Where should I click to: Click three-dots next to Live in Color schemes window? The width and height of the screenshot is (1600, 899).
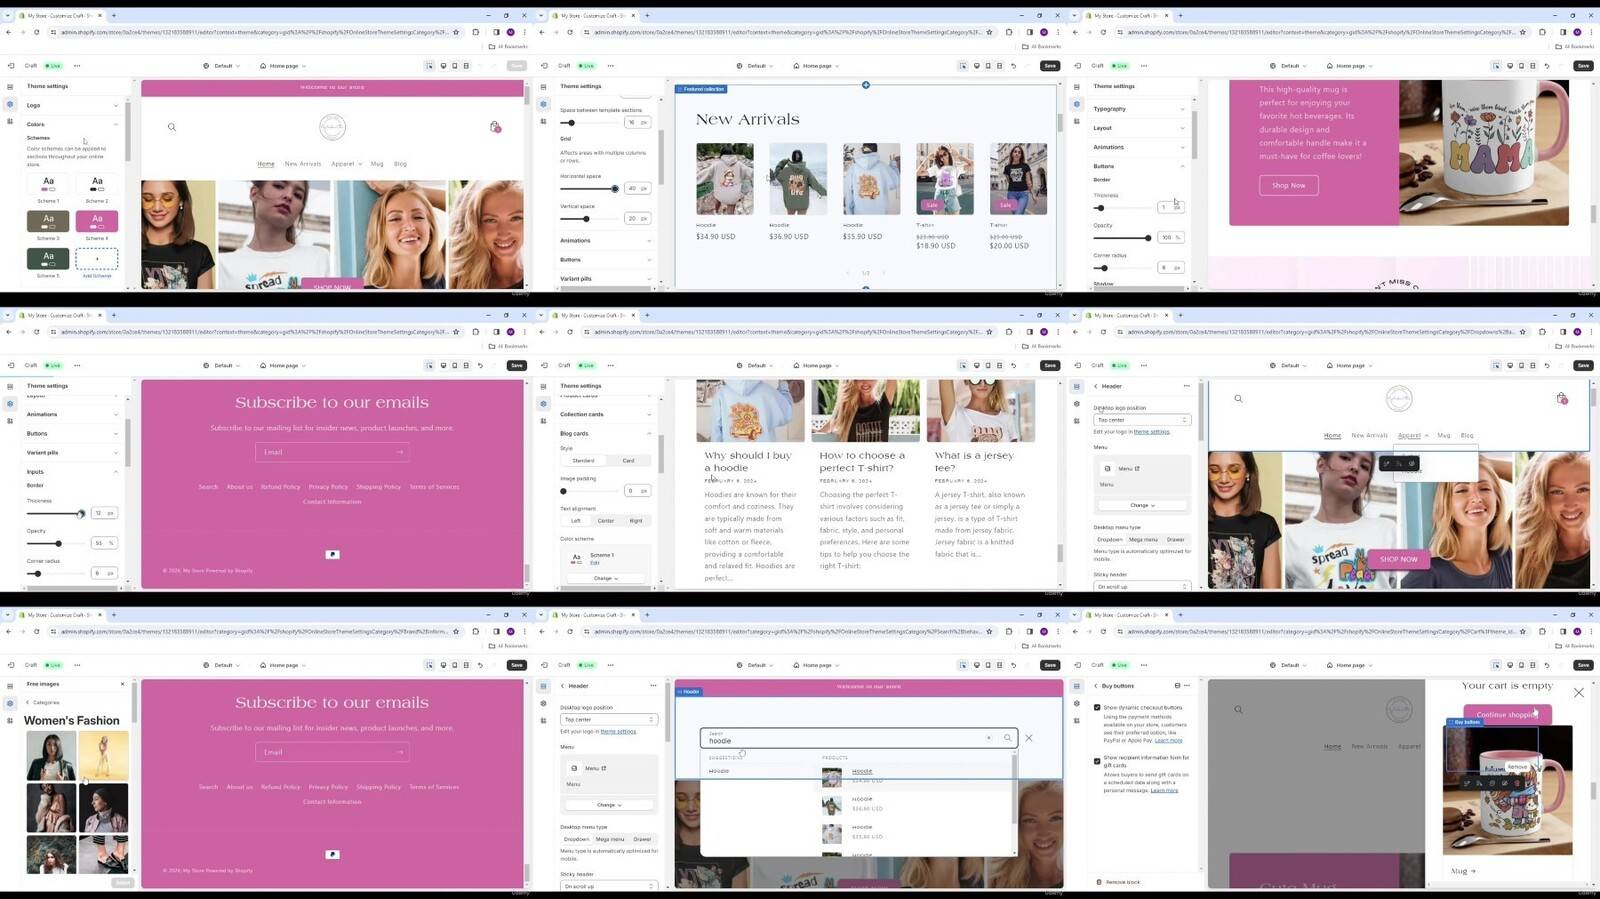[77, 66]
